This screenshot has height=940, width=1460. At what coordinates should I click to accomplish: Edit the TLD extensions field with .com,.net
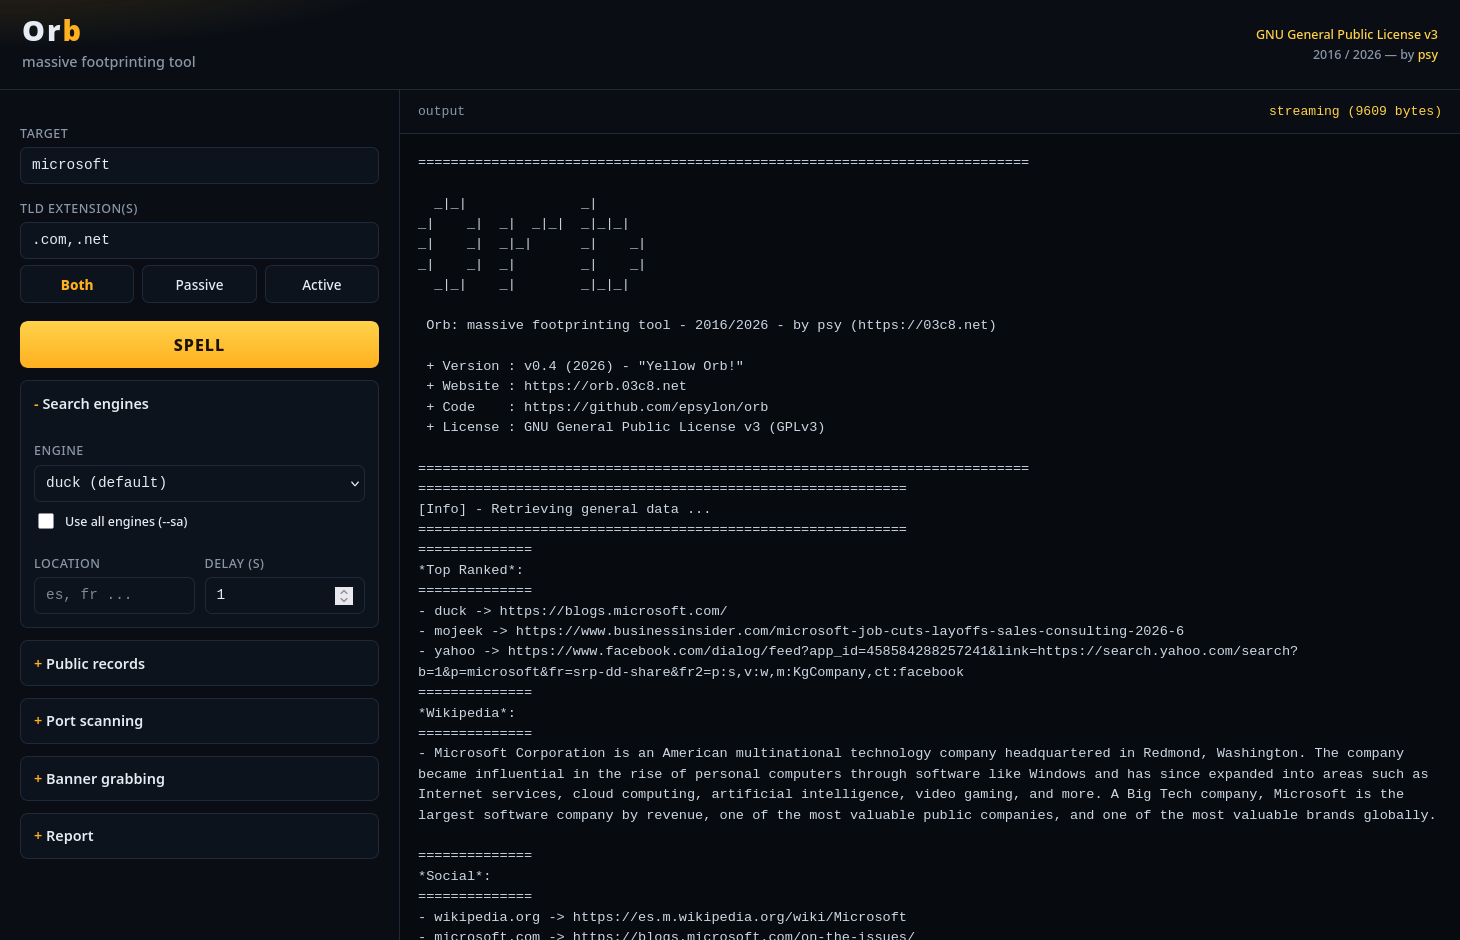point(199,240)
